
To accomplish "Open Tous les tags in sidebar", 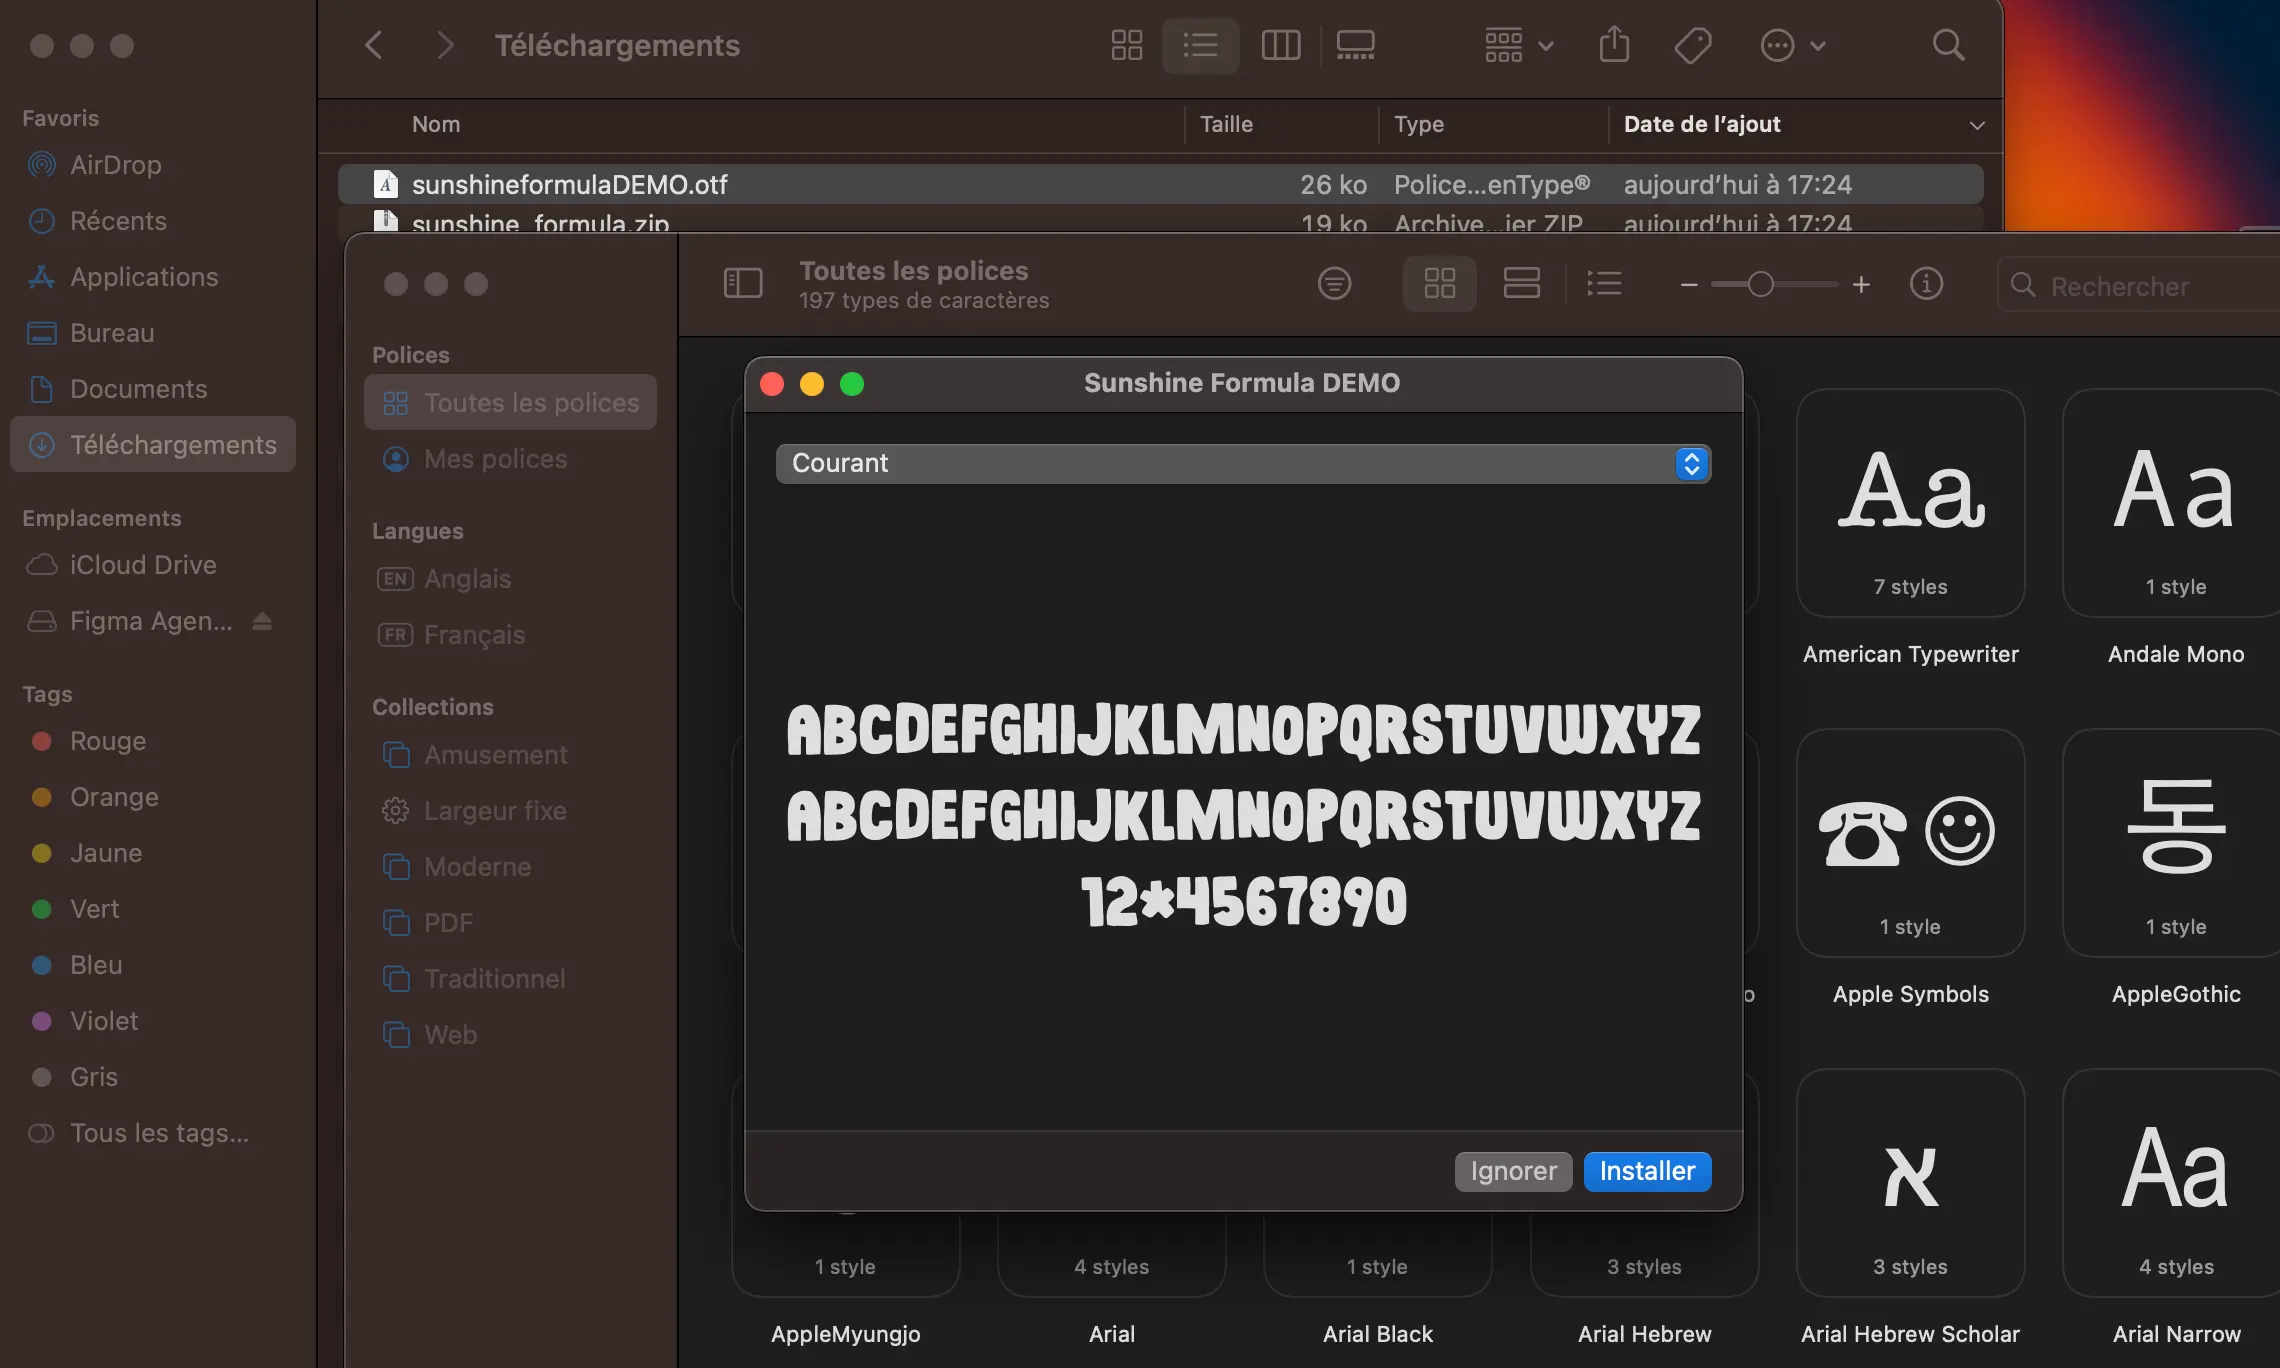I will click(153, 1133).
